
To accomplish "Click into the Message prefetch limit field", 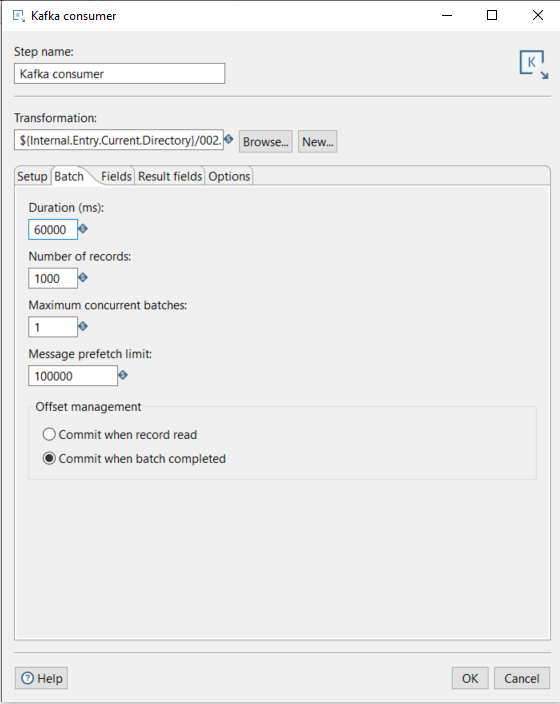I will [x=73, y=375].
